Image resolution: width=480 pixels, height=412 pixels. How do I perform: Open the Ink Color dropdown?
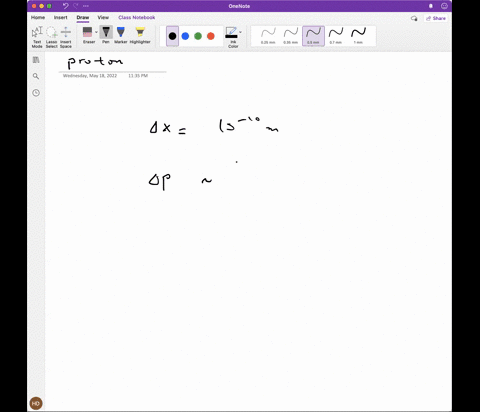[234, 37]
